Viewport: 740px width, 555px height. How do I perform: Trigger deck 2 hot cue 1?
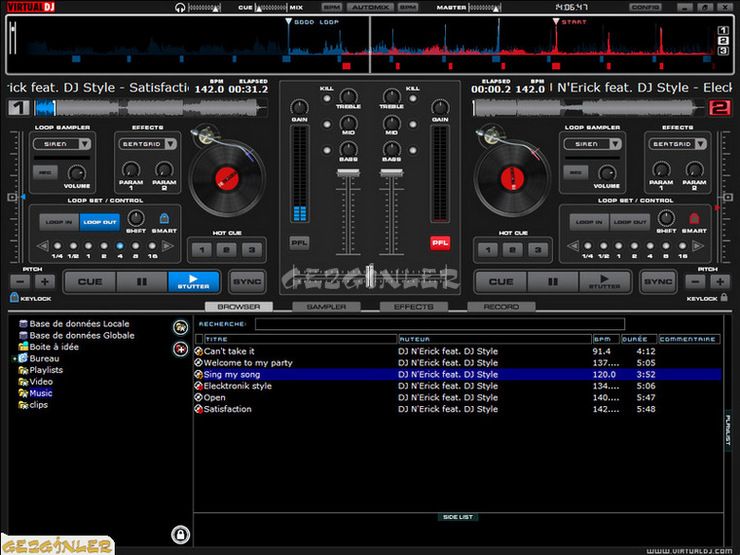tap(488, 250)
